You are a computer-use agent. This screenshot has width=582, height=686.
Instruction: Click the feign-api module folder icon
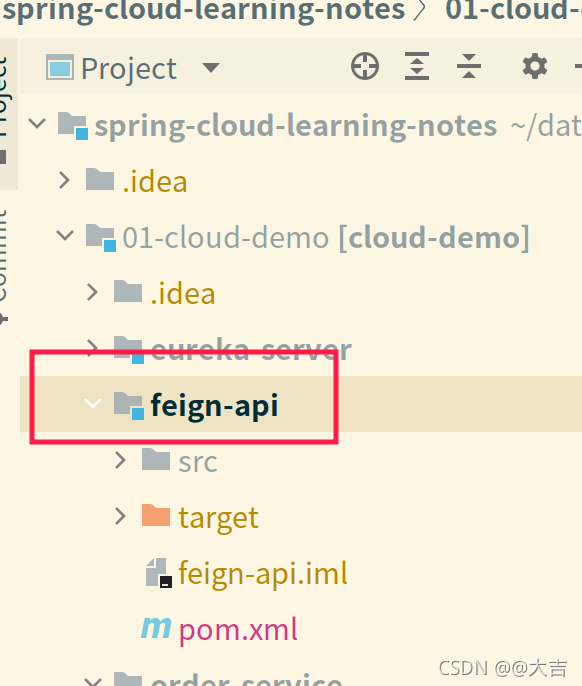(129, 406)
